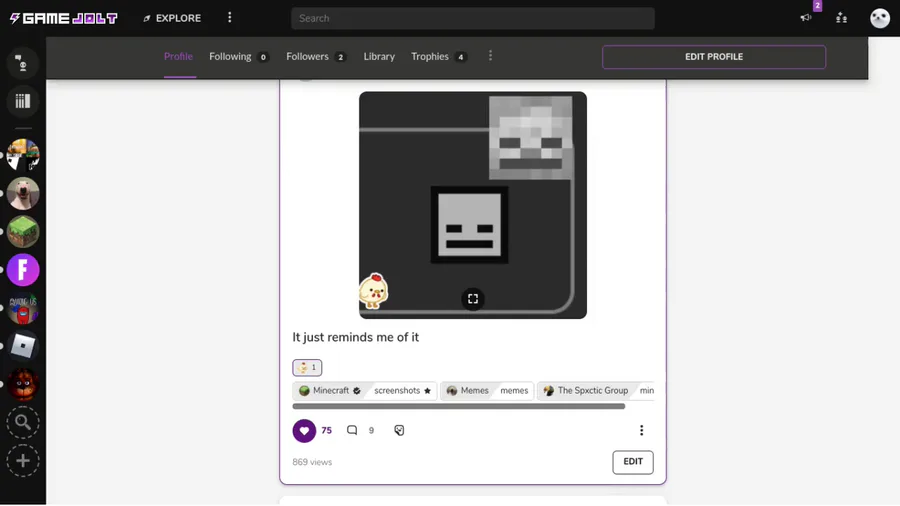Open the Minecraft grass block community in the sidebar
The height and width of the screenshot is (506, 900).
coord(23,231)
